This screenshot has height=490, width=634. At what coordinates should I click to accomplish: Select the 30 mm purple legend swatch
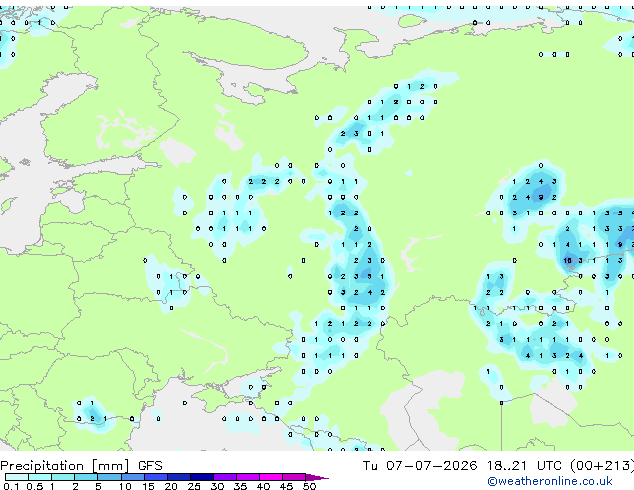tap(225, 477)
